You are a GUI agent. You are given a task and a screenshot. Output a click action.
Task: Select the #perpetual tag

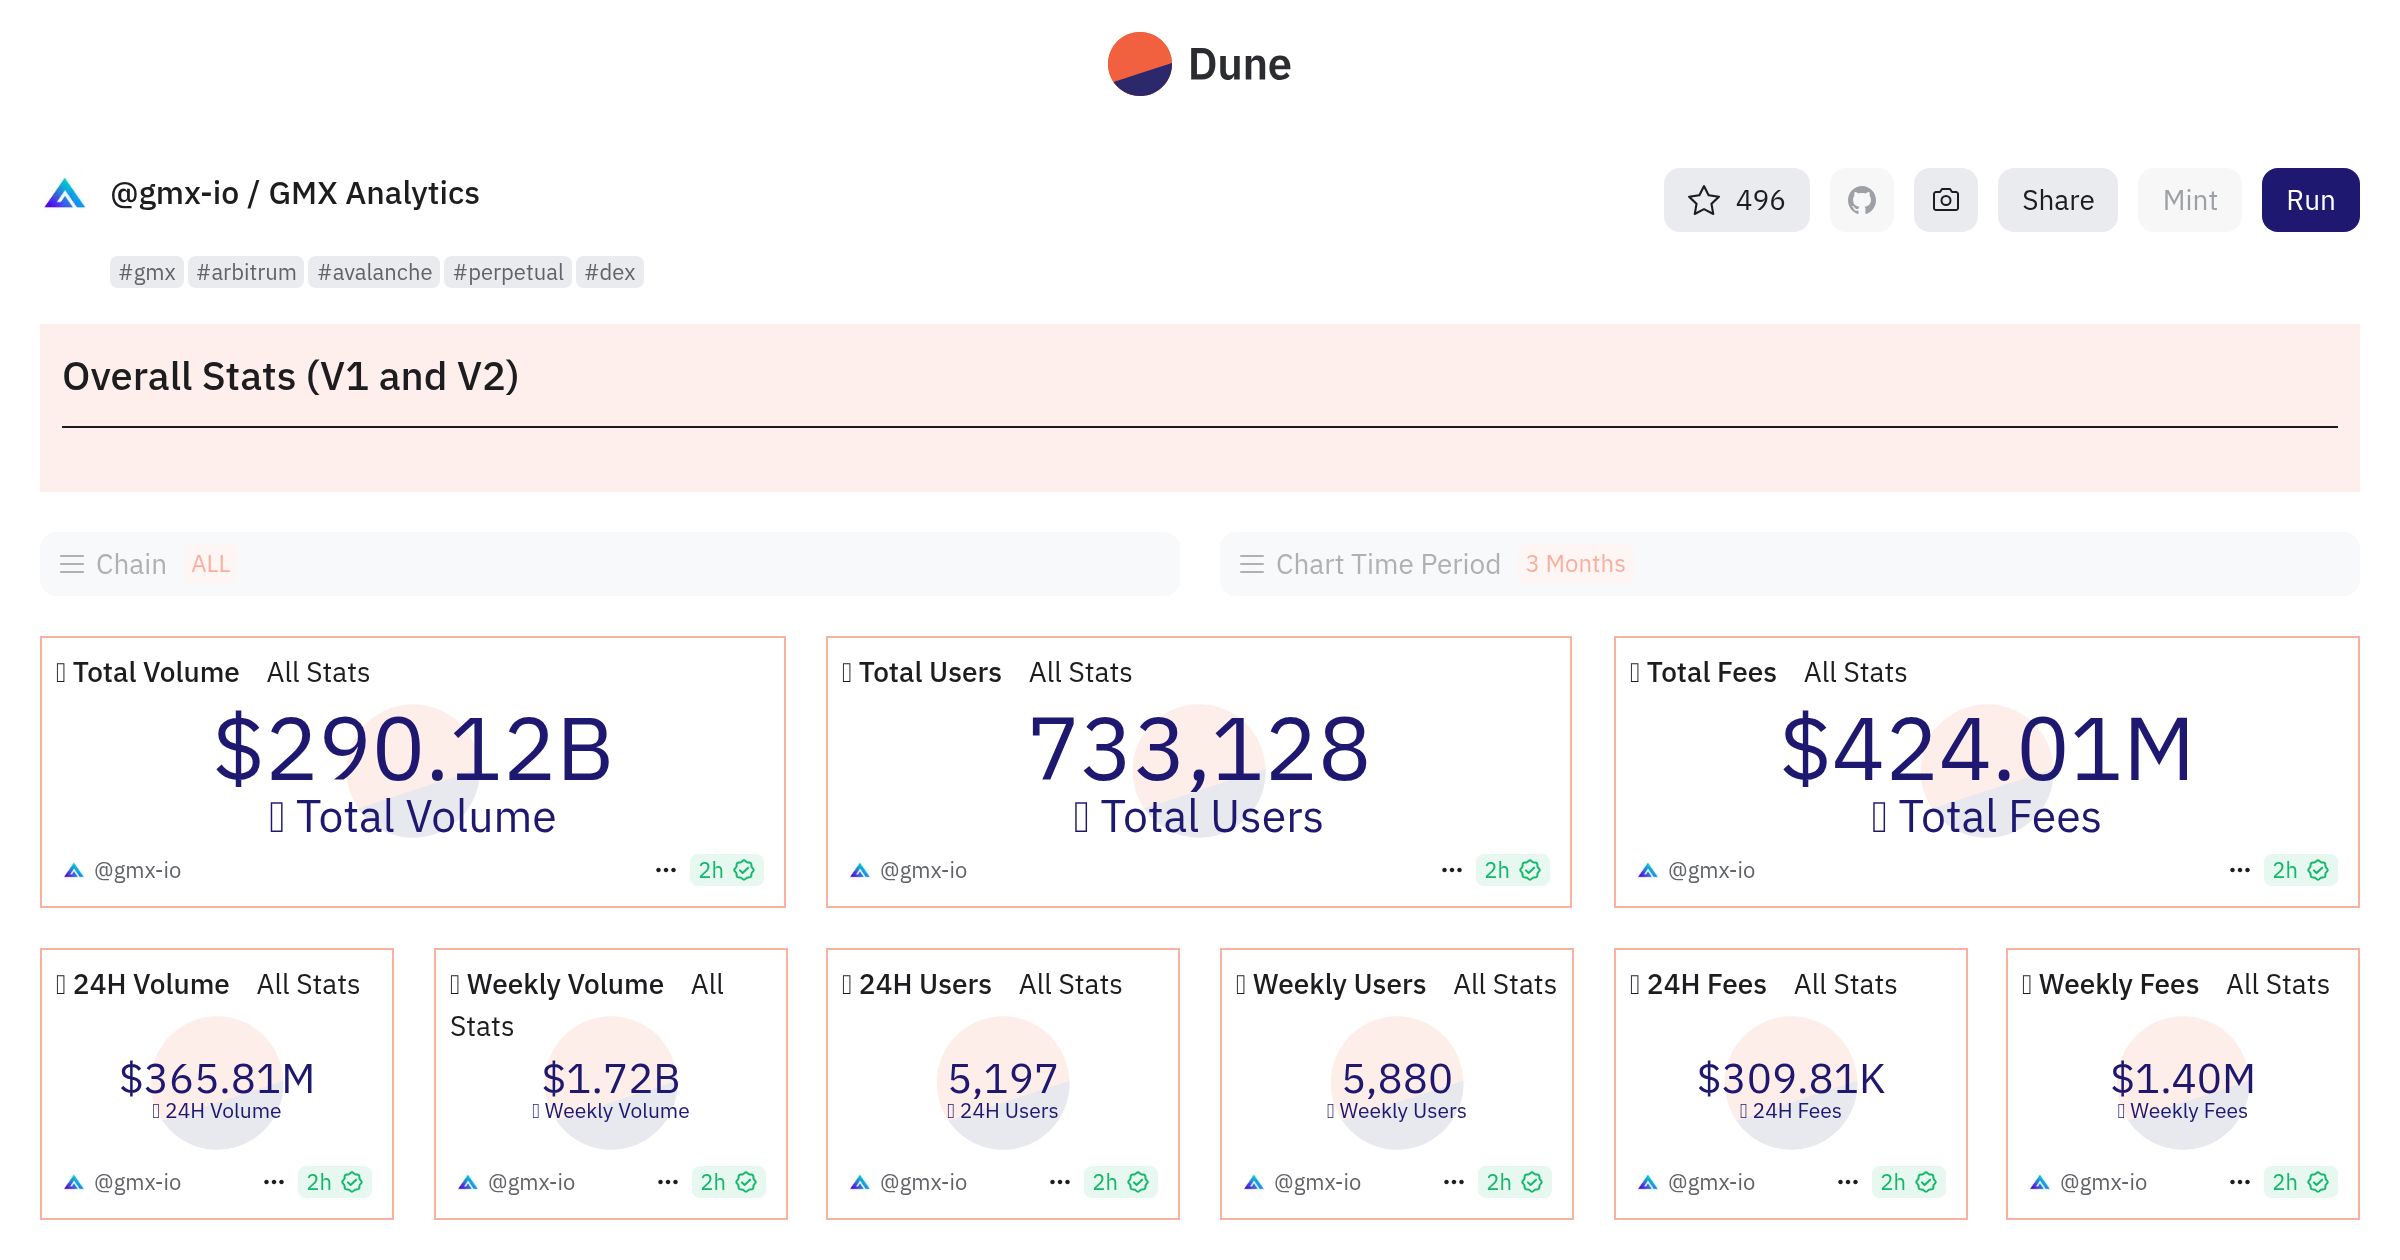pos(508,272)
